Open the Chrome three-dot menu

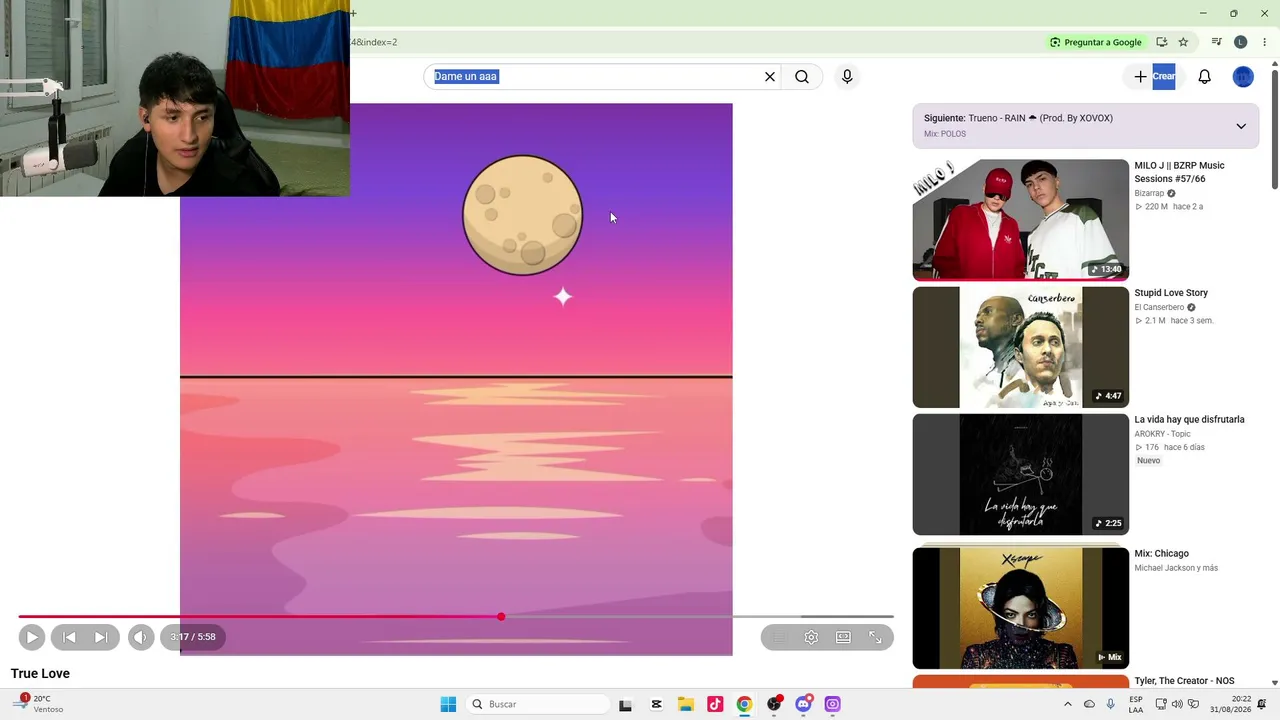tap(1264, 42)
